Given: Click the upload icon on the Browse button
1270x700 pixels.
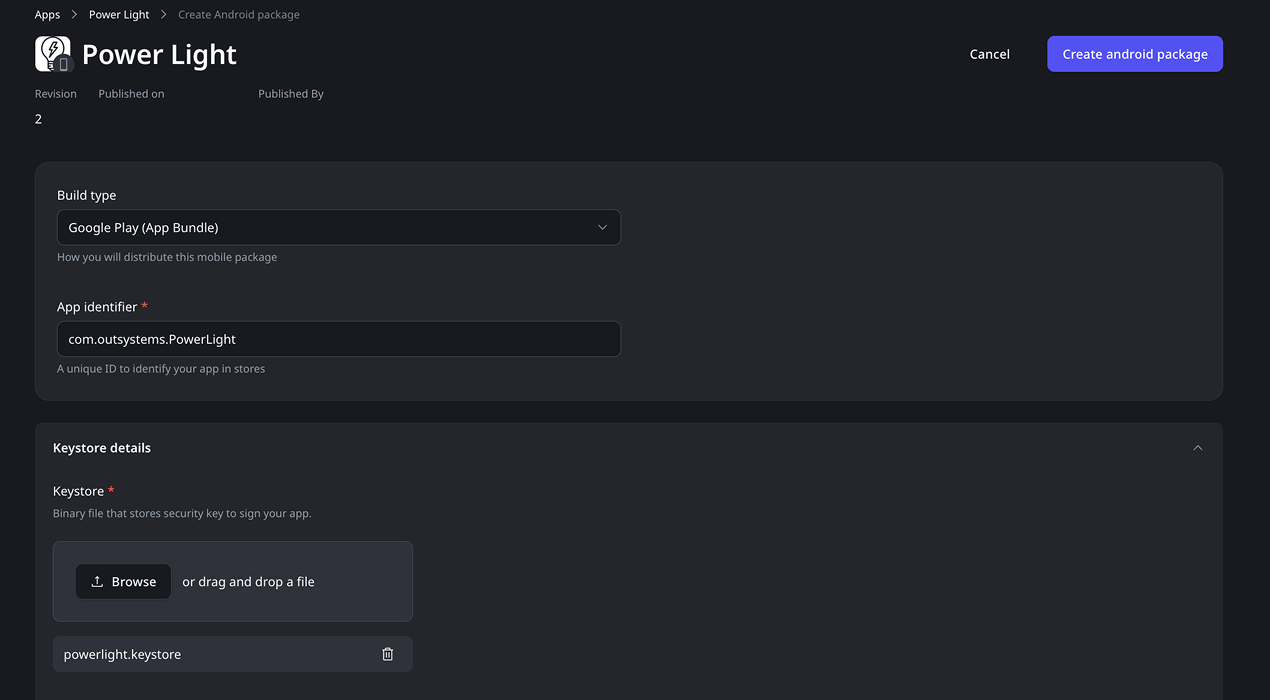Looking at the screenshot, I should pyautogui.click(x=97, y=581).
